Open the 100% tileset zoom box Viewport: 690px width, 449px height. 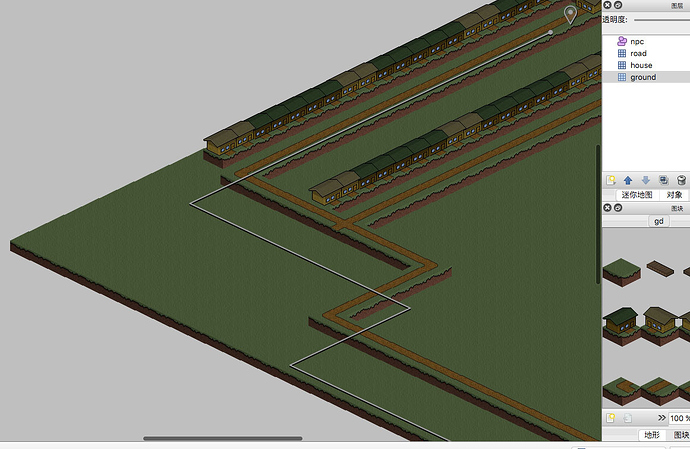tap(679, 418)
